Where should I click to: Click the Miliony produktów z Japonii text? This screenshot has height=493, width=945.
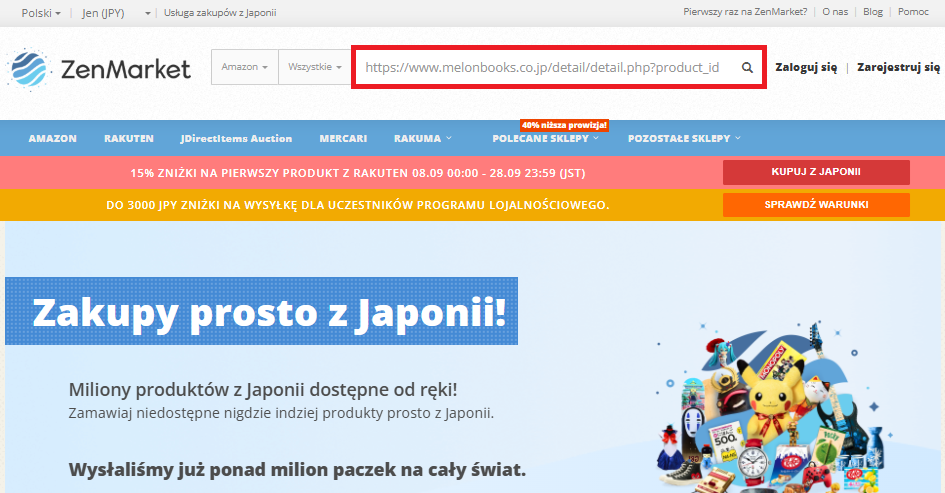263,389
